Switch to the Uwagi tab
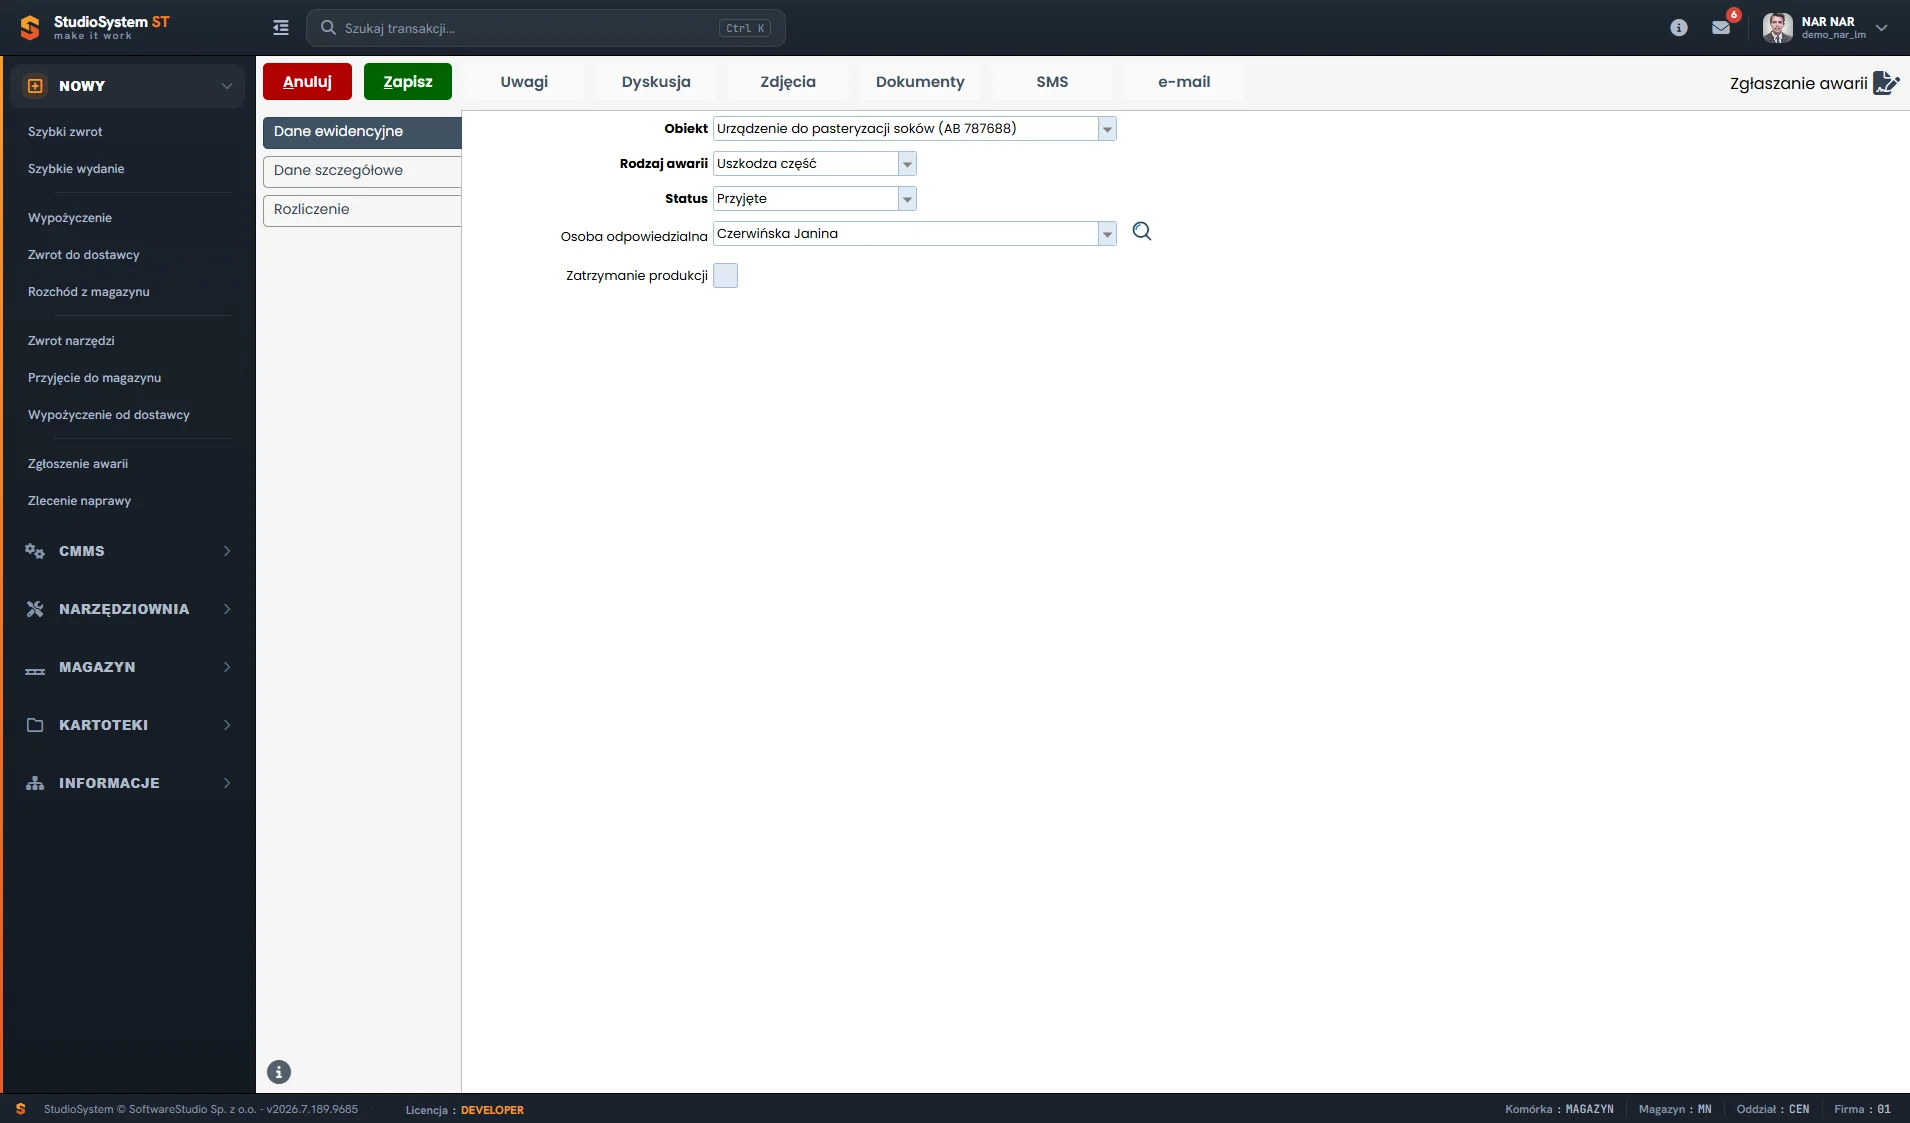The image size is (1910, 1123). click(x=524, y=82)
